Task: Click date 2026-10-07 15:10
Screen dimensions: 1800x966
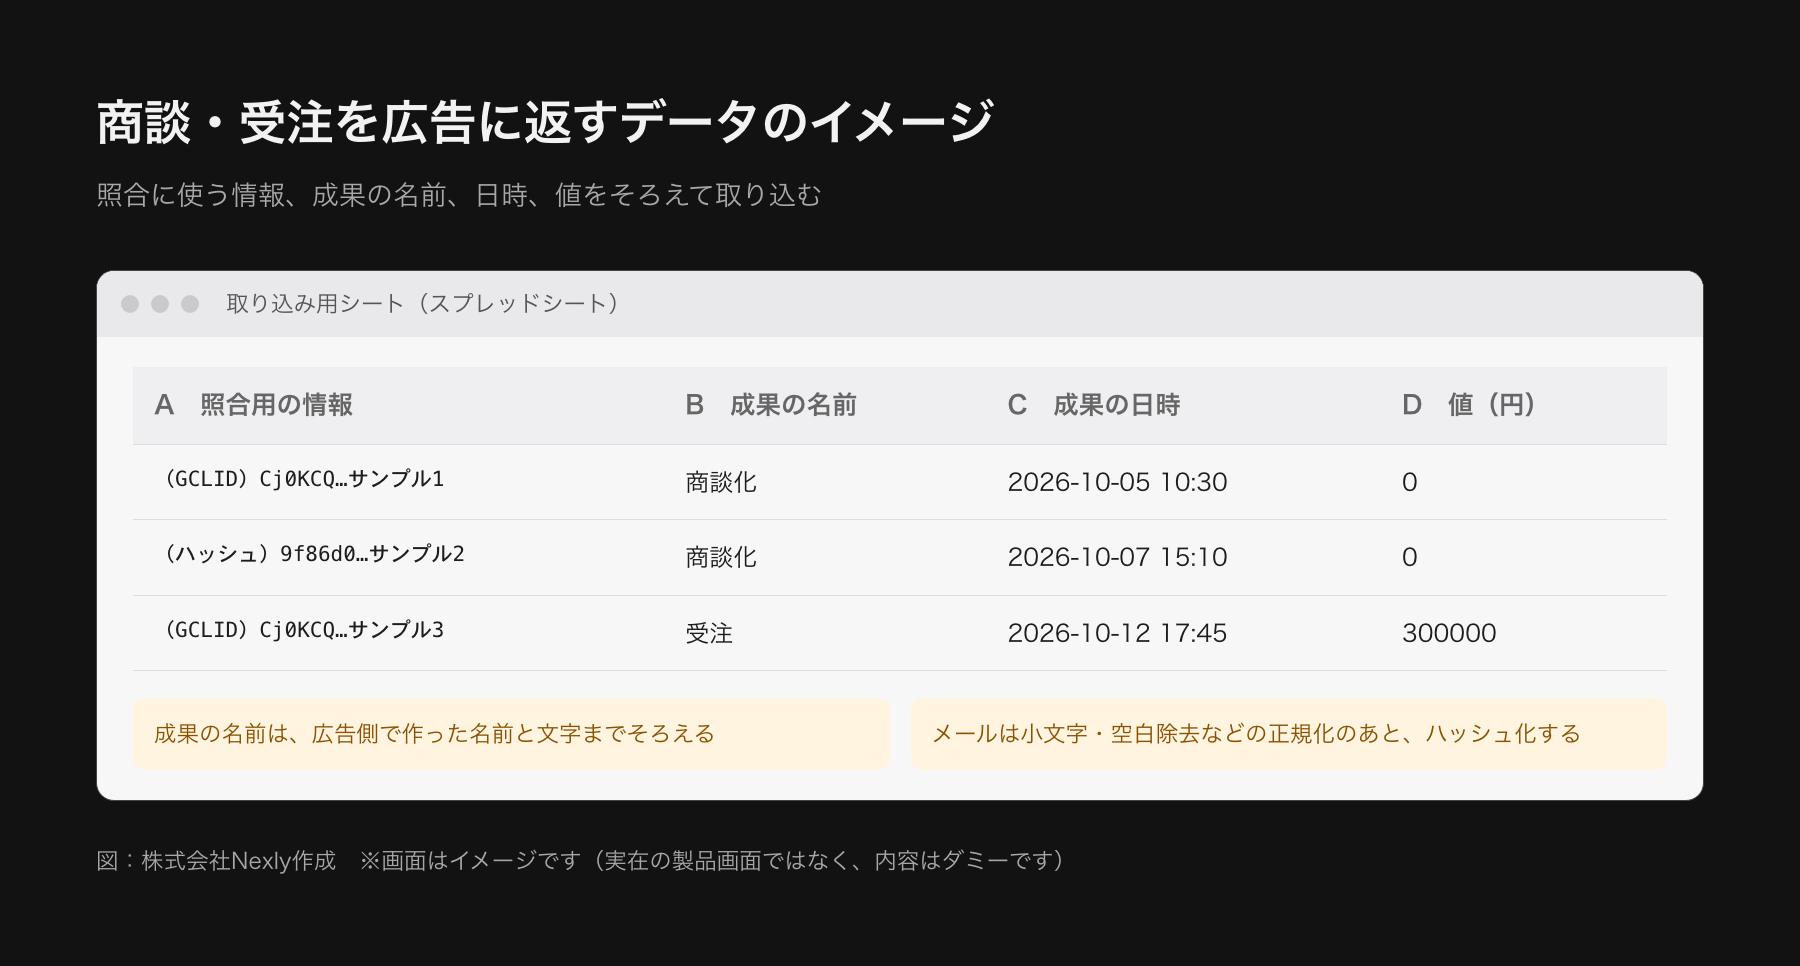Action: [1117, 557]
